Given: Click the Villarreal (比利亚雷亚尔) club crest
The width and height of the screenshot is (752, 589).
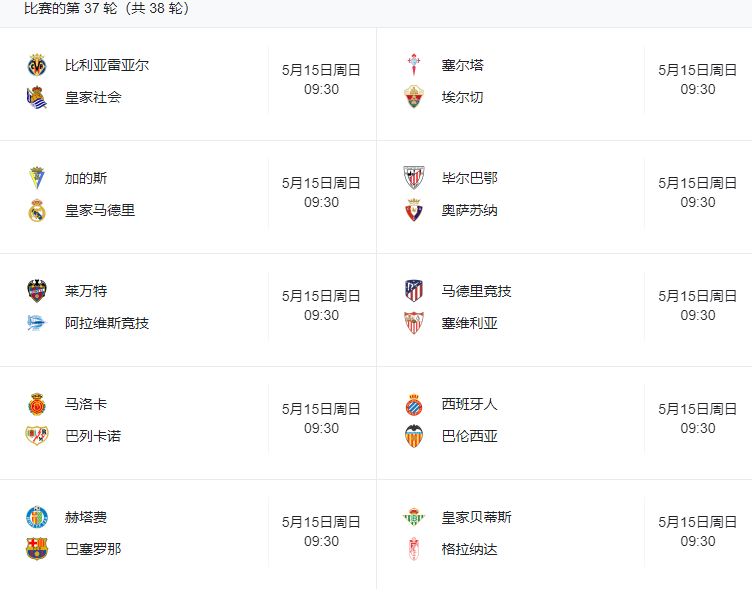Looking at the screenshot, I should (x=37, y=66).
